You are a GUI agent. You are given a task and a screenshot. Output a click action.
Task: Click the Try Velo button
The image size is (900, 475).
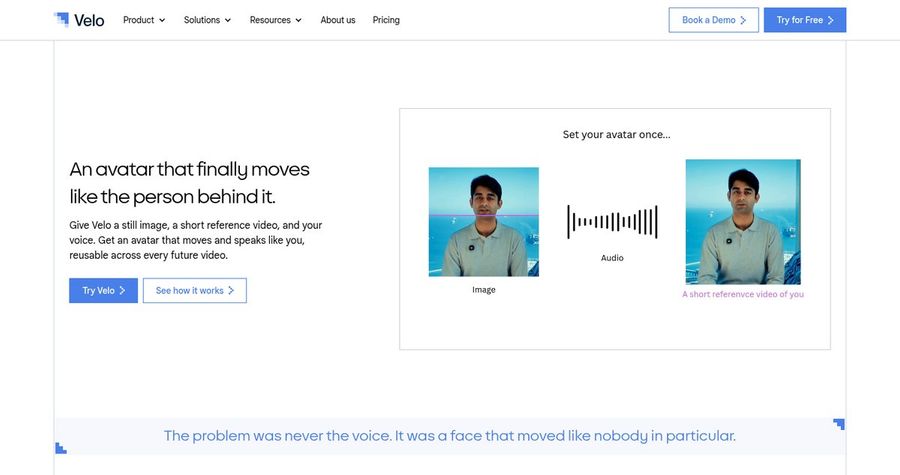tap(103, 291)
